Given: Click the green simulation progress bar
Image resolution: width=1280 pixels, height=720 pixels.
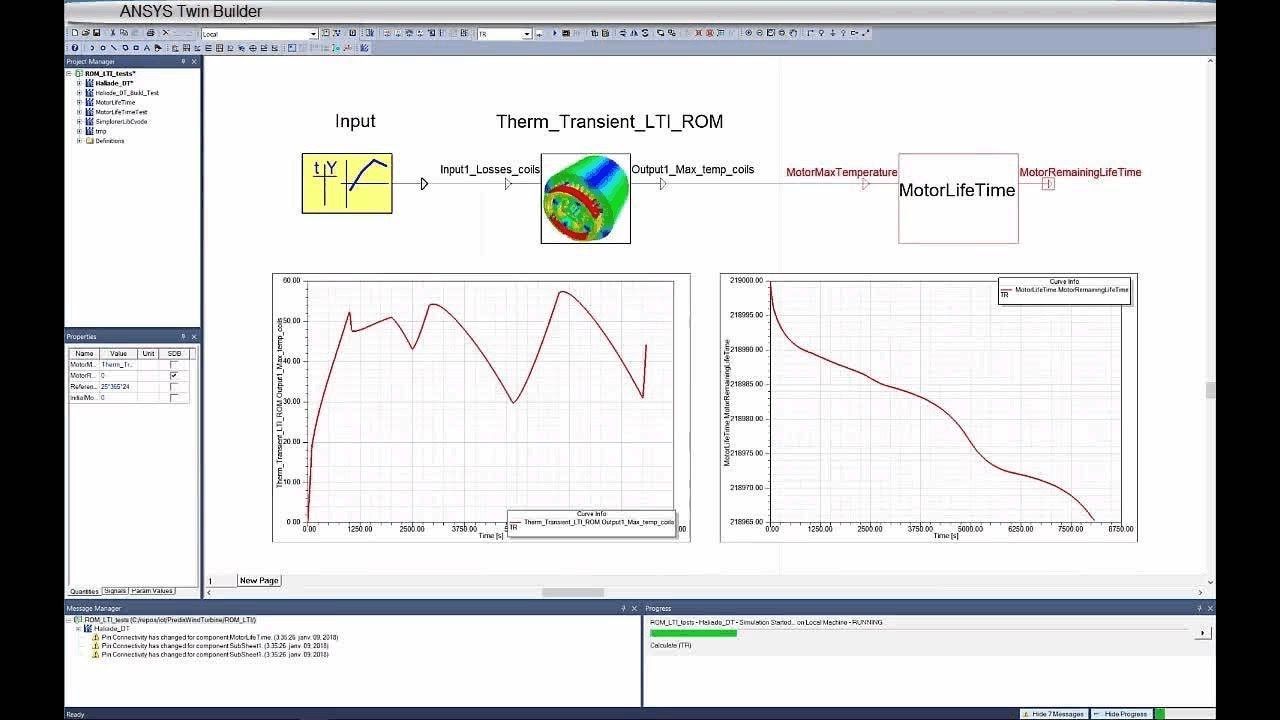Looking at the screenshot, I should (693, 633).
